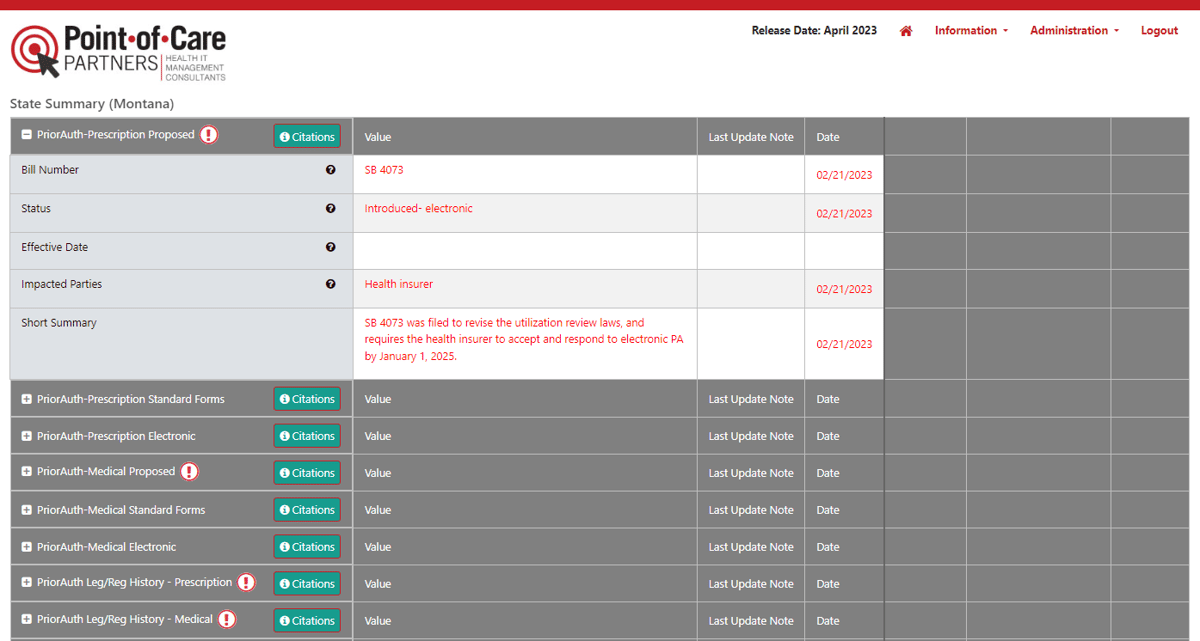Image resolution: width=1200 pixels, height=641 pixels.
Task: Expand the PriorAuth-Medical Electronic section
Action: pos(27,547)
